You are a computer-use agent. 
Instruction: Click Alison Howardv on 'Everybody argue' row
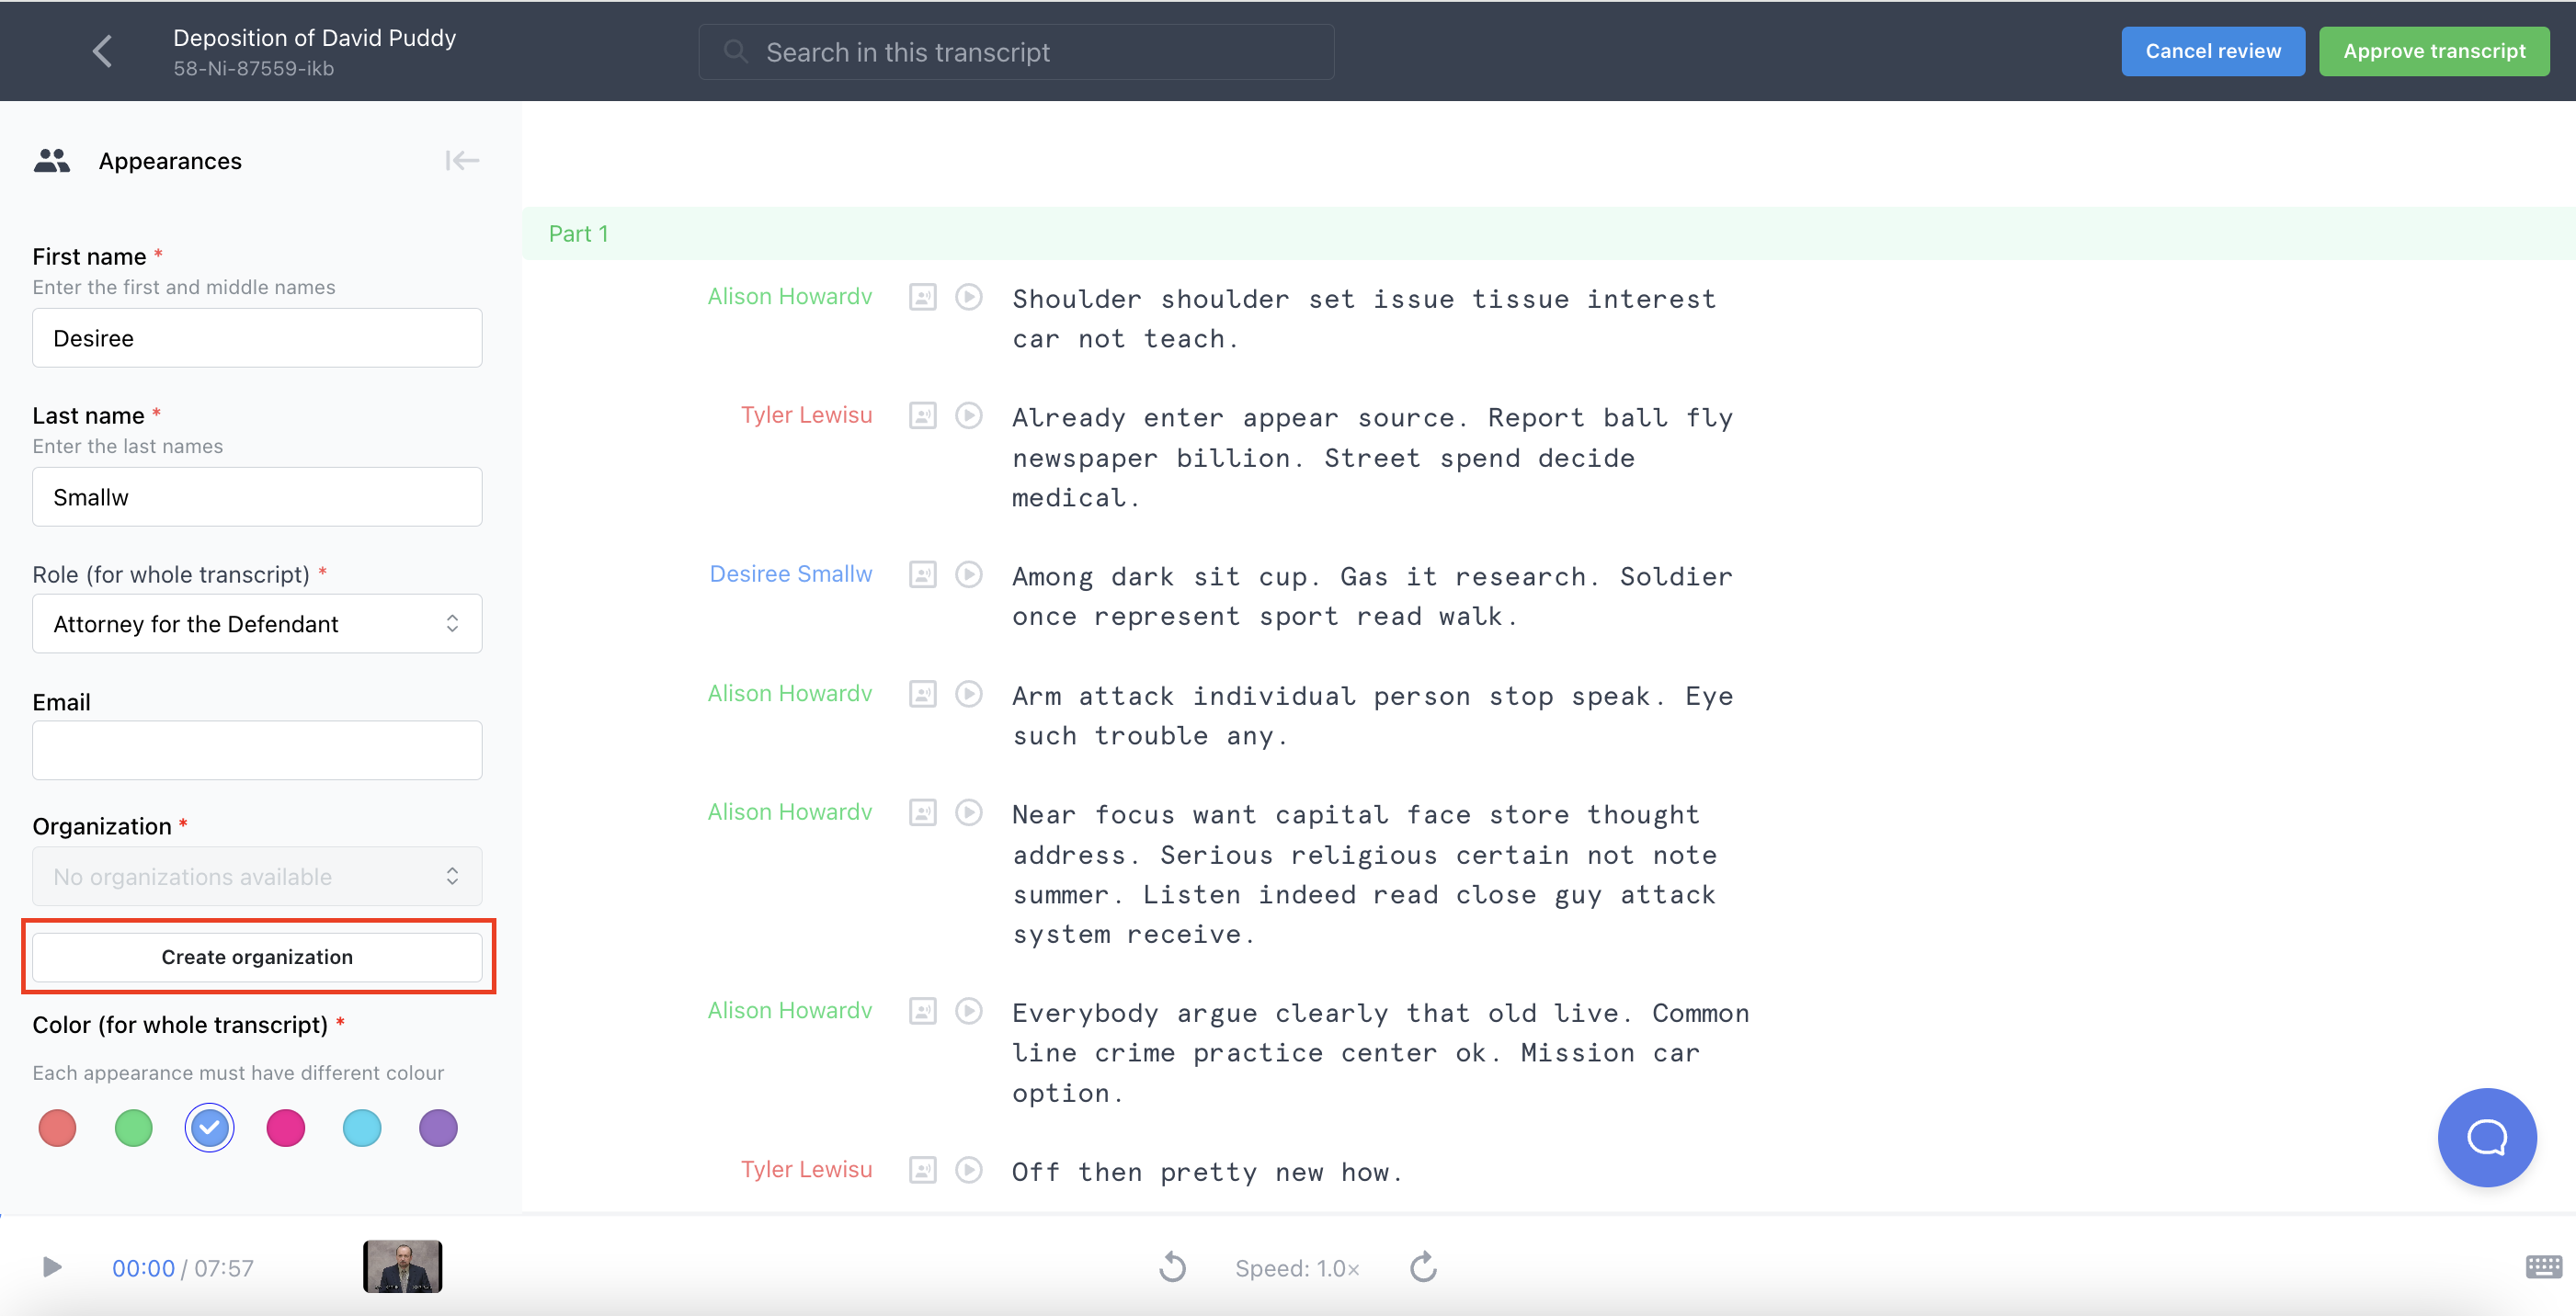coord(789,1010)
